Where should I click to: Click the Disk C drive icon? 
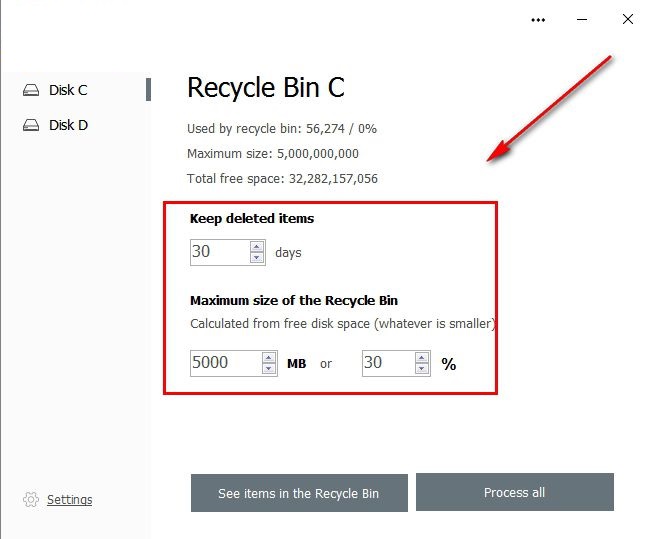(31, 90)
